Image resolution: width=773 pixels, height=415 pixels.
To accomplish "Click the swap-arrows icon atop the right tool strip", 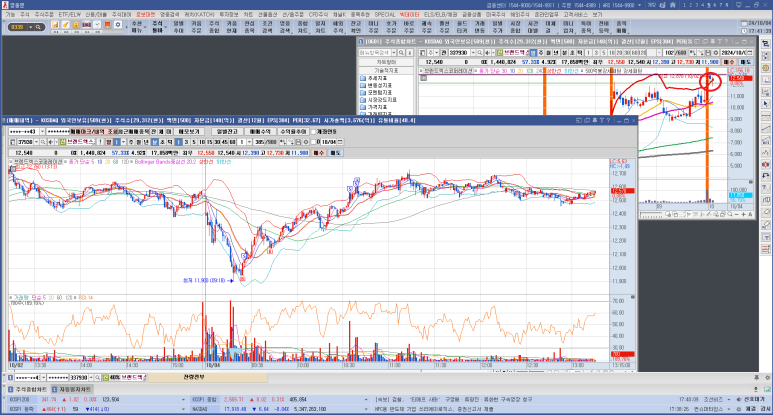I will pos(765,44).
